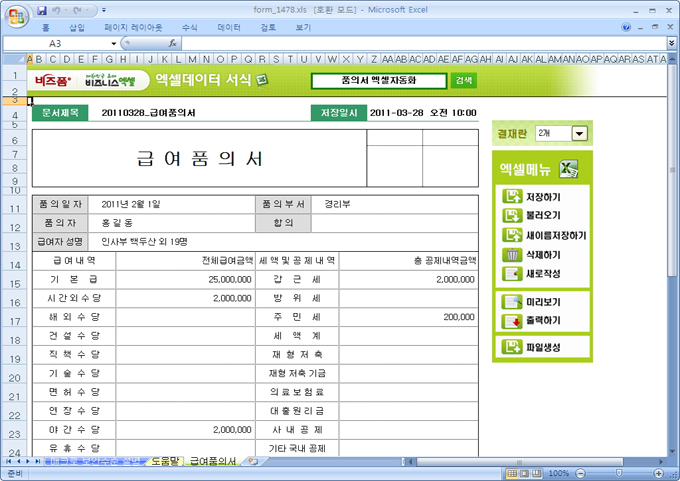The height and width of the screenshot is (481, 680).
Task: Open the 결재란 2개 dropdown
Action: tap(579, 134)
